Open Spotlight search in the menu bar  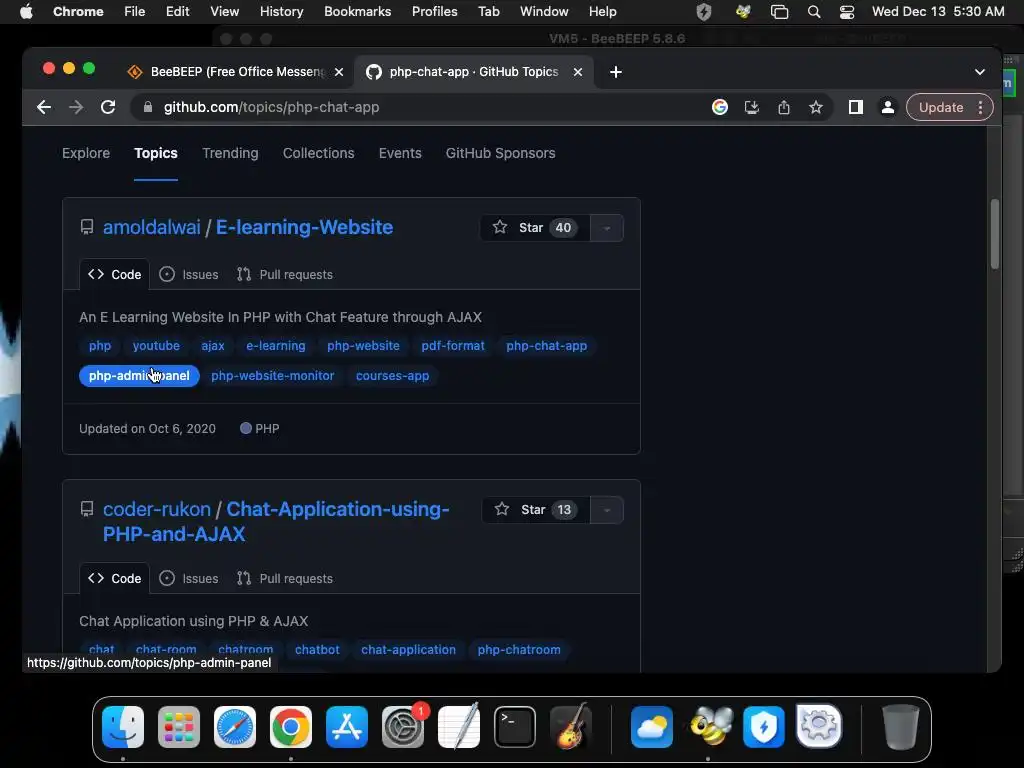(x=814, y=12)
